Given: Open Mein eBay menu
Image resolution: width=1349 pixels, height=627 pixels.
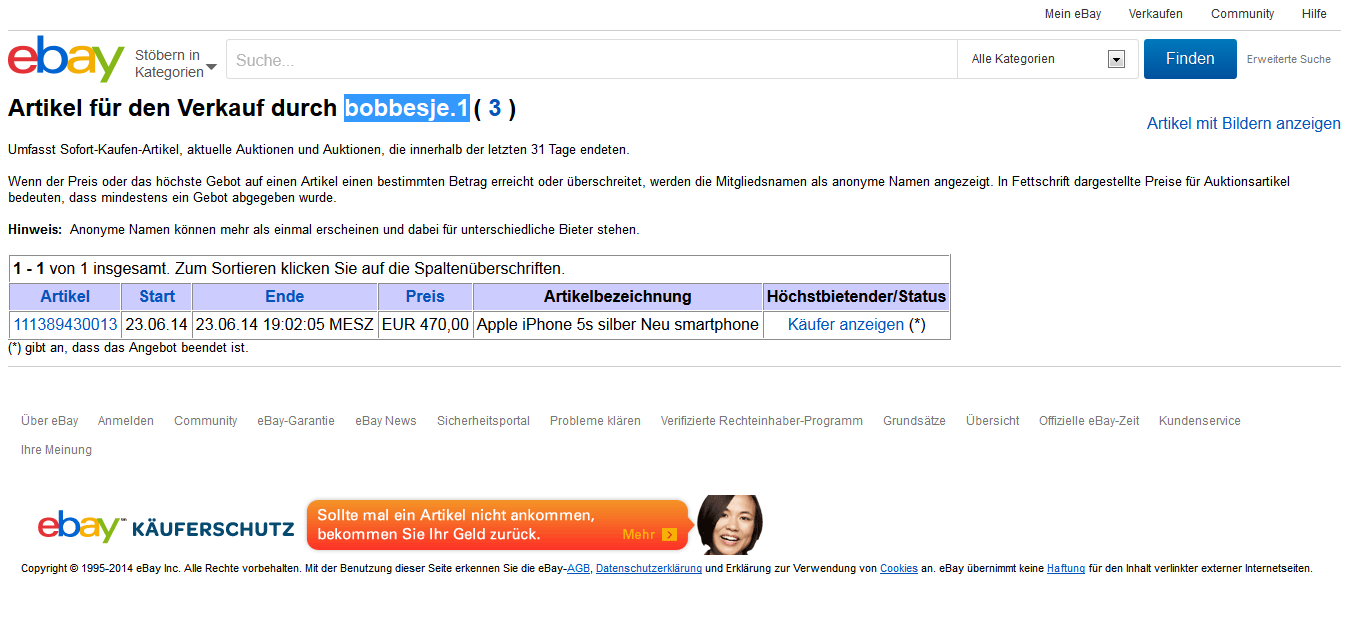Looking at the screenshot, I should tap(1073, 14).
